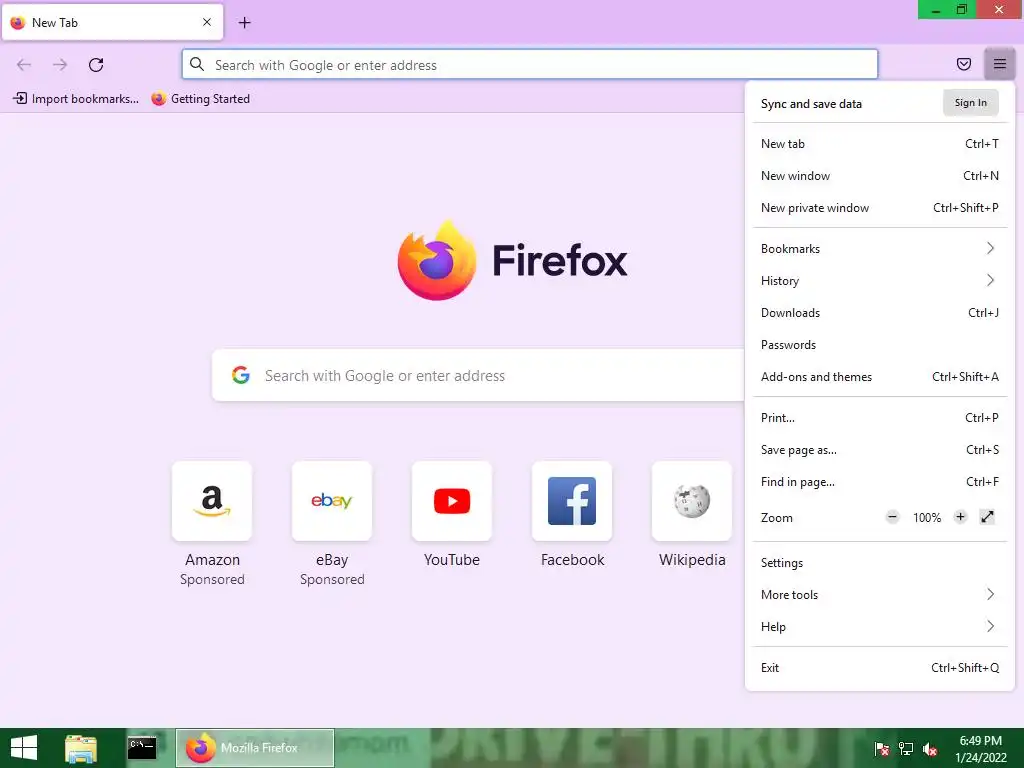The width and height of the screenshot is (1024, 768).
Task: Select Print... menu item
Action: tap(880, 418)
